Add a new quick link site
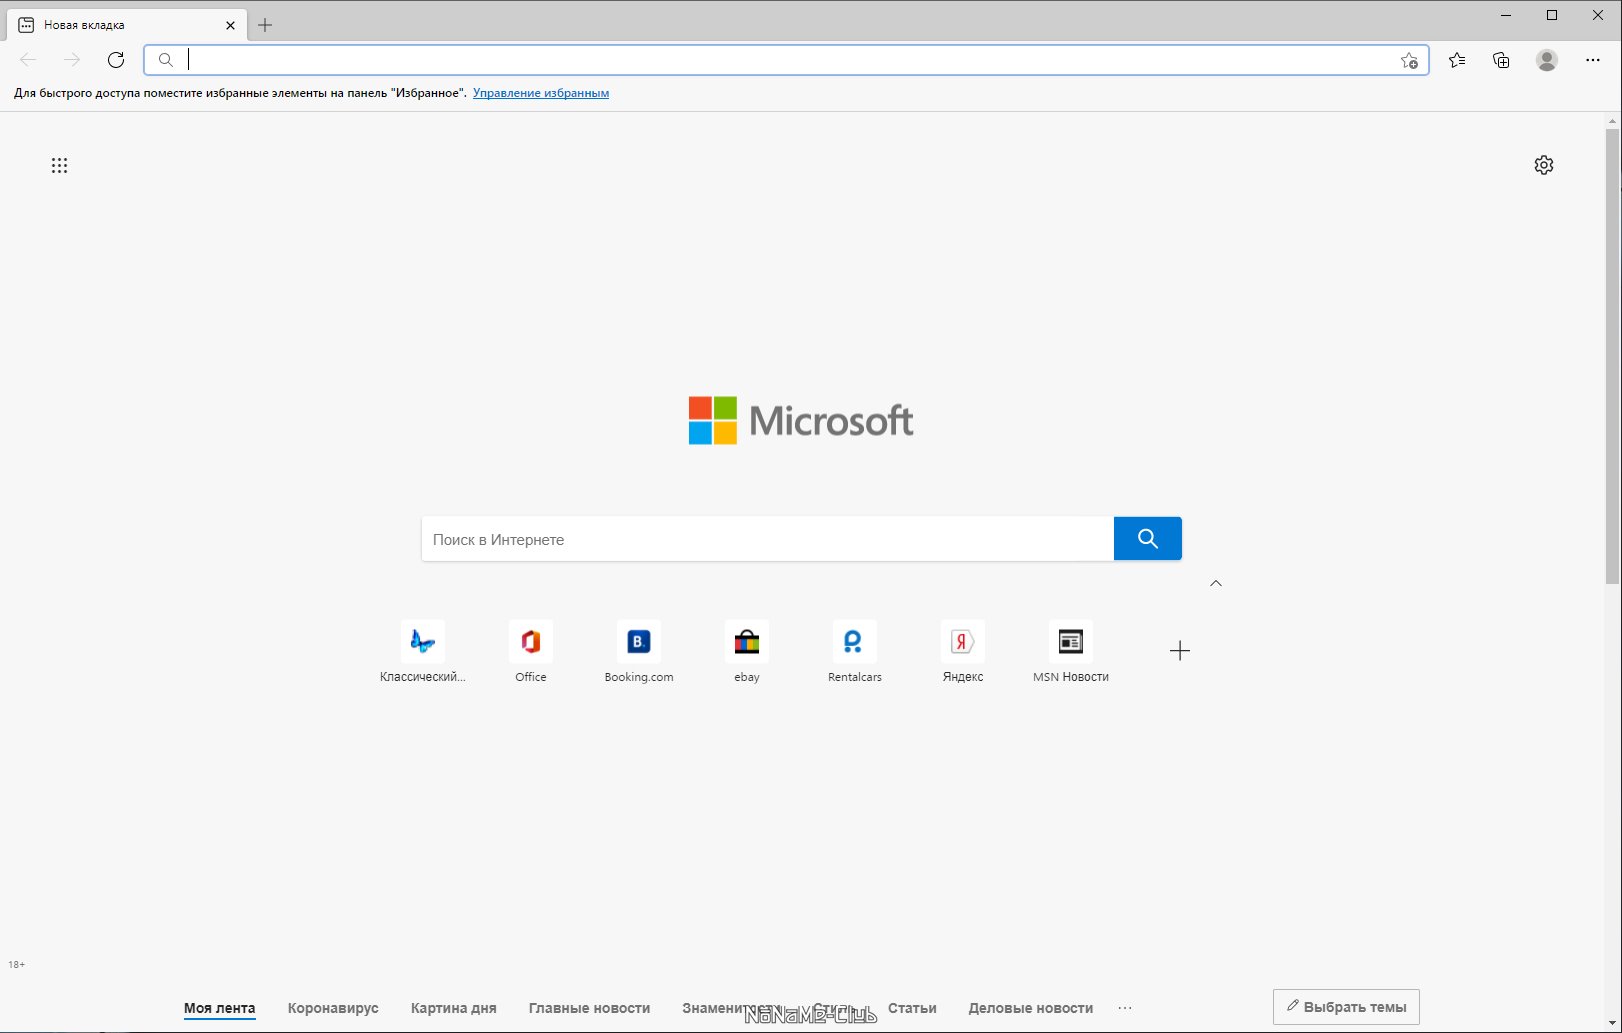Image resolution: width=1622 pixels, height=1033 pixels. [1180, 651]
